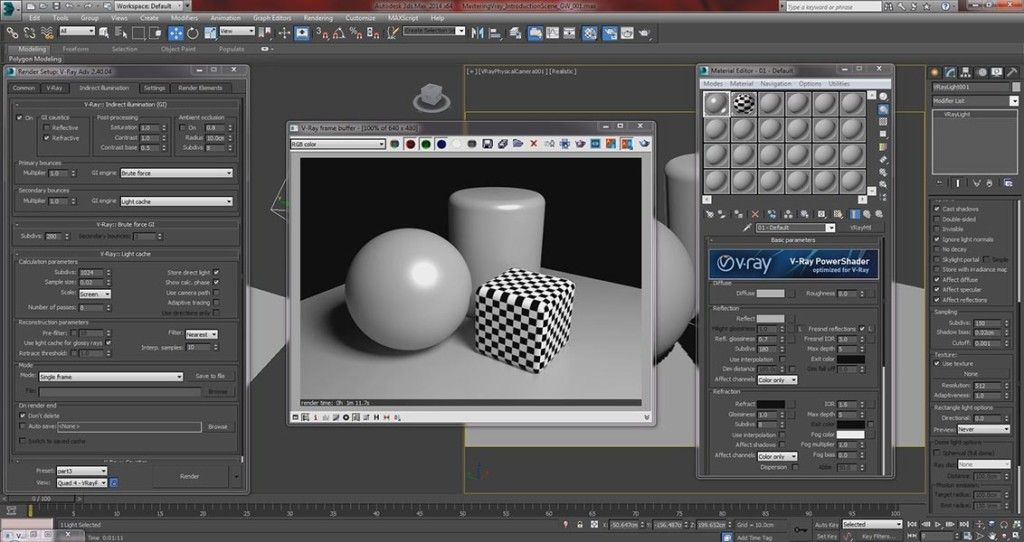Click red X reset material icon

coord(757,213)
